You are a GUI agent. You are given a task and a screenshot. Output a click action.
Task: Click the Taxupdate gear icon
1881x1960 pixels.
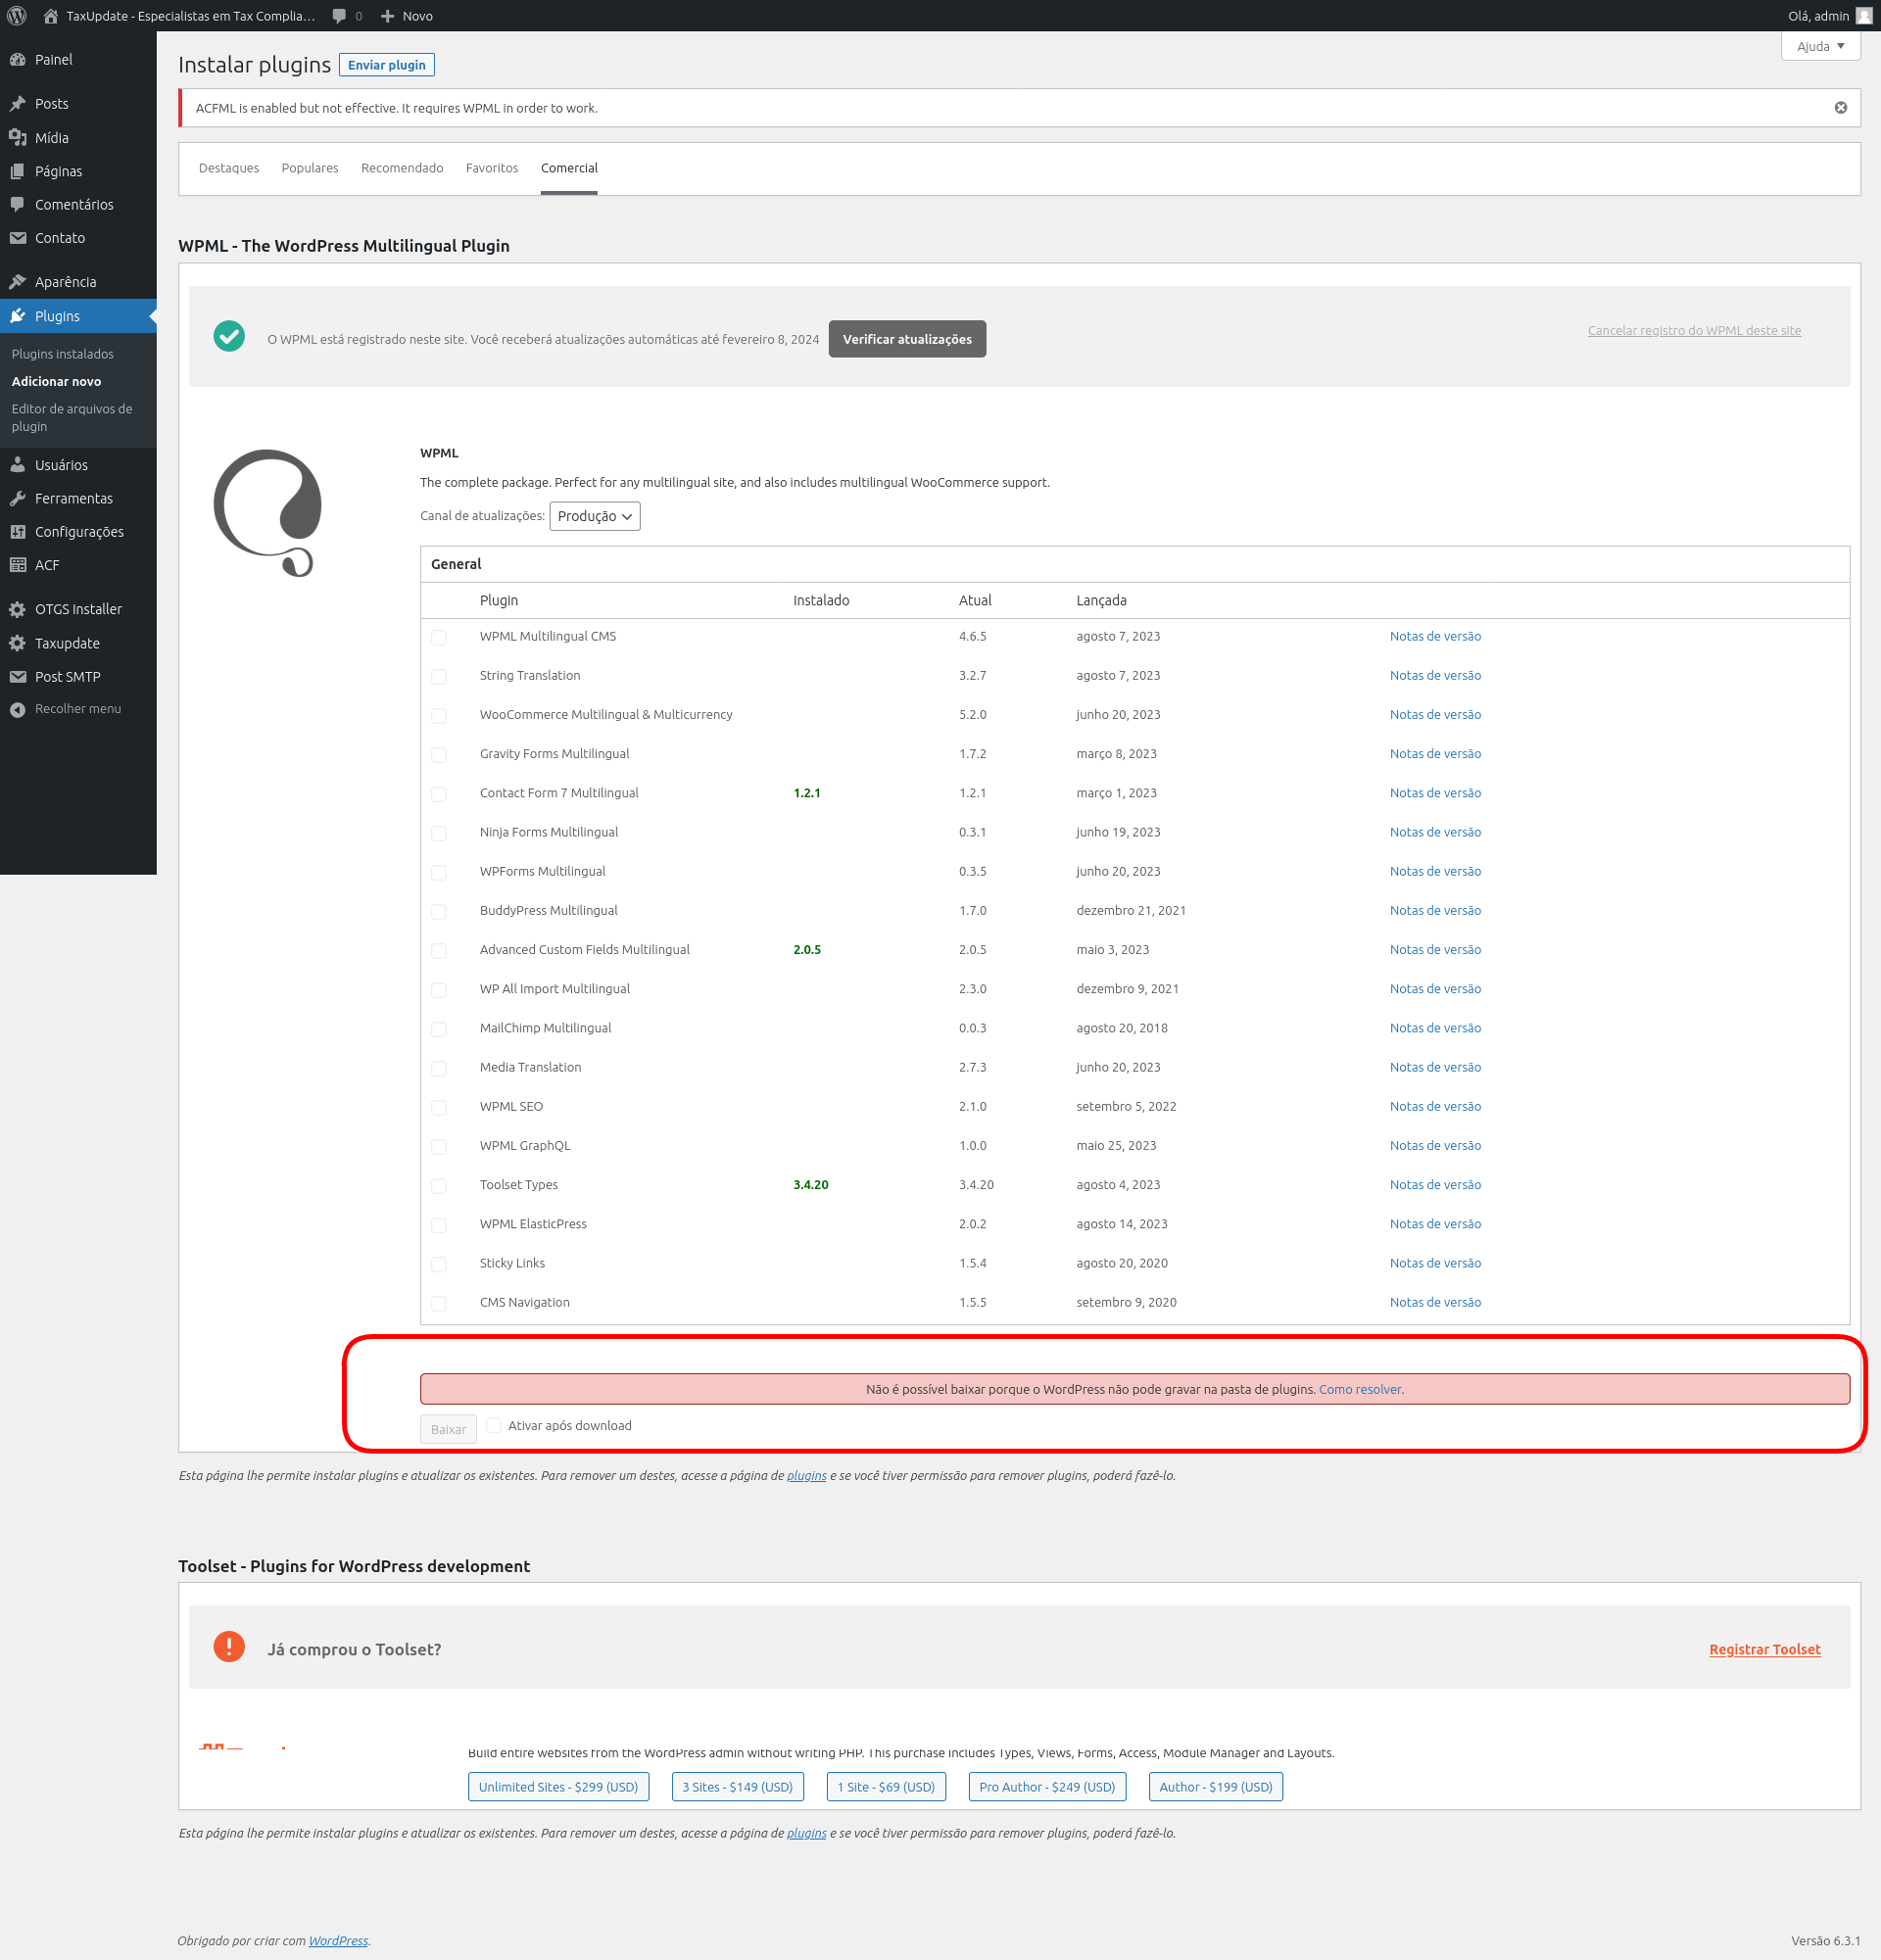(18, 643)
